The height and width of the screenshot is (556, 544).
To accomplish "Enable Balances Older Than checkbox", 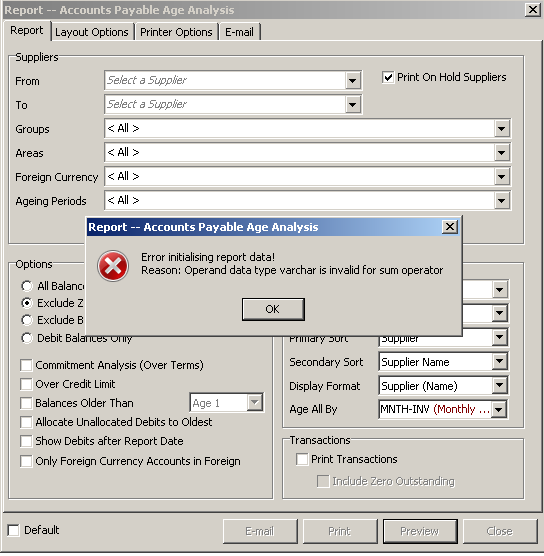I will coord(26,403).
